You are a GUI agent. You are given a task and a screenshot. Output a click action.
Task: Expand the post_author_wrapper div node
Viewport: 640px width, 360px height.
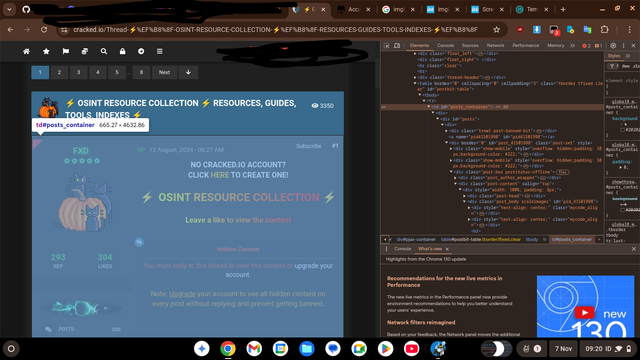point(456,178)
